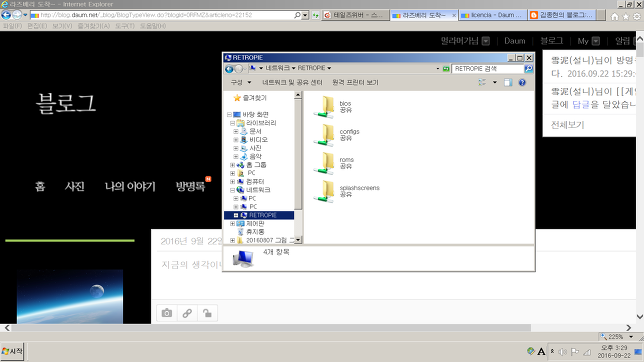The width and height of the screenshot is (644, 362).
Task: Expand the 제어판 tree node
Action: click(x=232, y=224)
